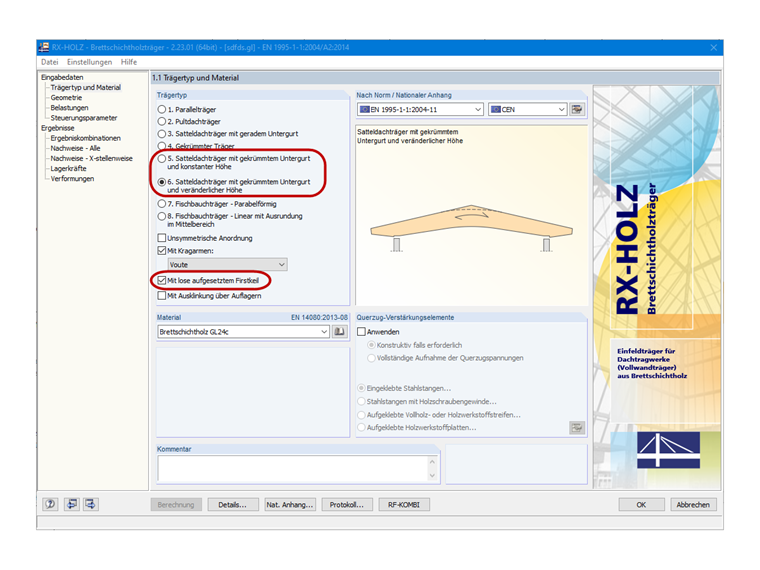Image resolution: width=760 pixels, height=570 pixels.
Task: Select 2. Pultdachträger radio button
Action: [162, 122]
